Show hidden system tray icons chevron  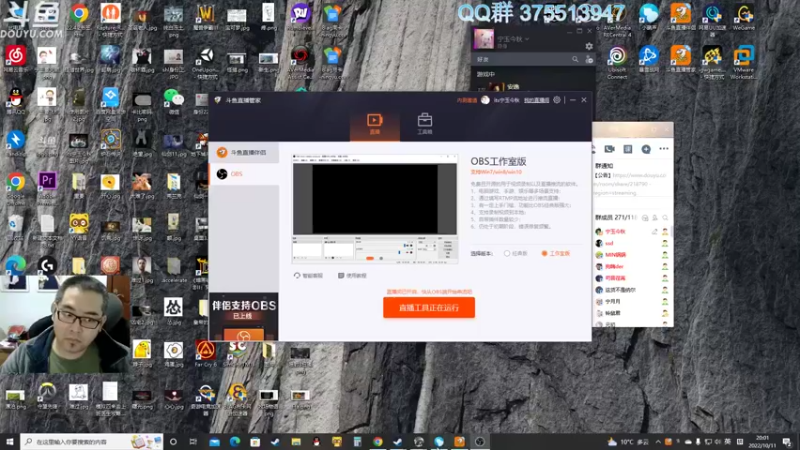point(658,442)
